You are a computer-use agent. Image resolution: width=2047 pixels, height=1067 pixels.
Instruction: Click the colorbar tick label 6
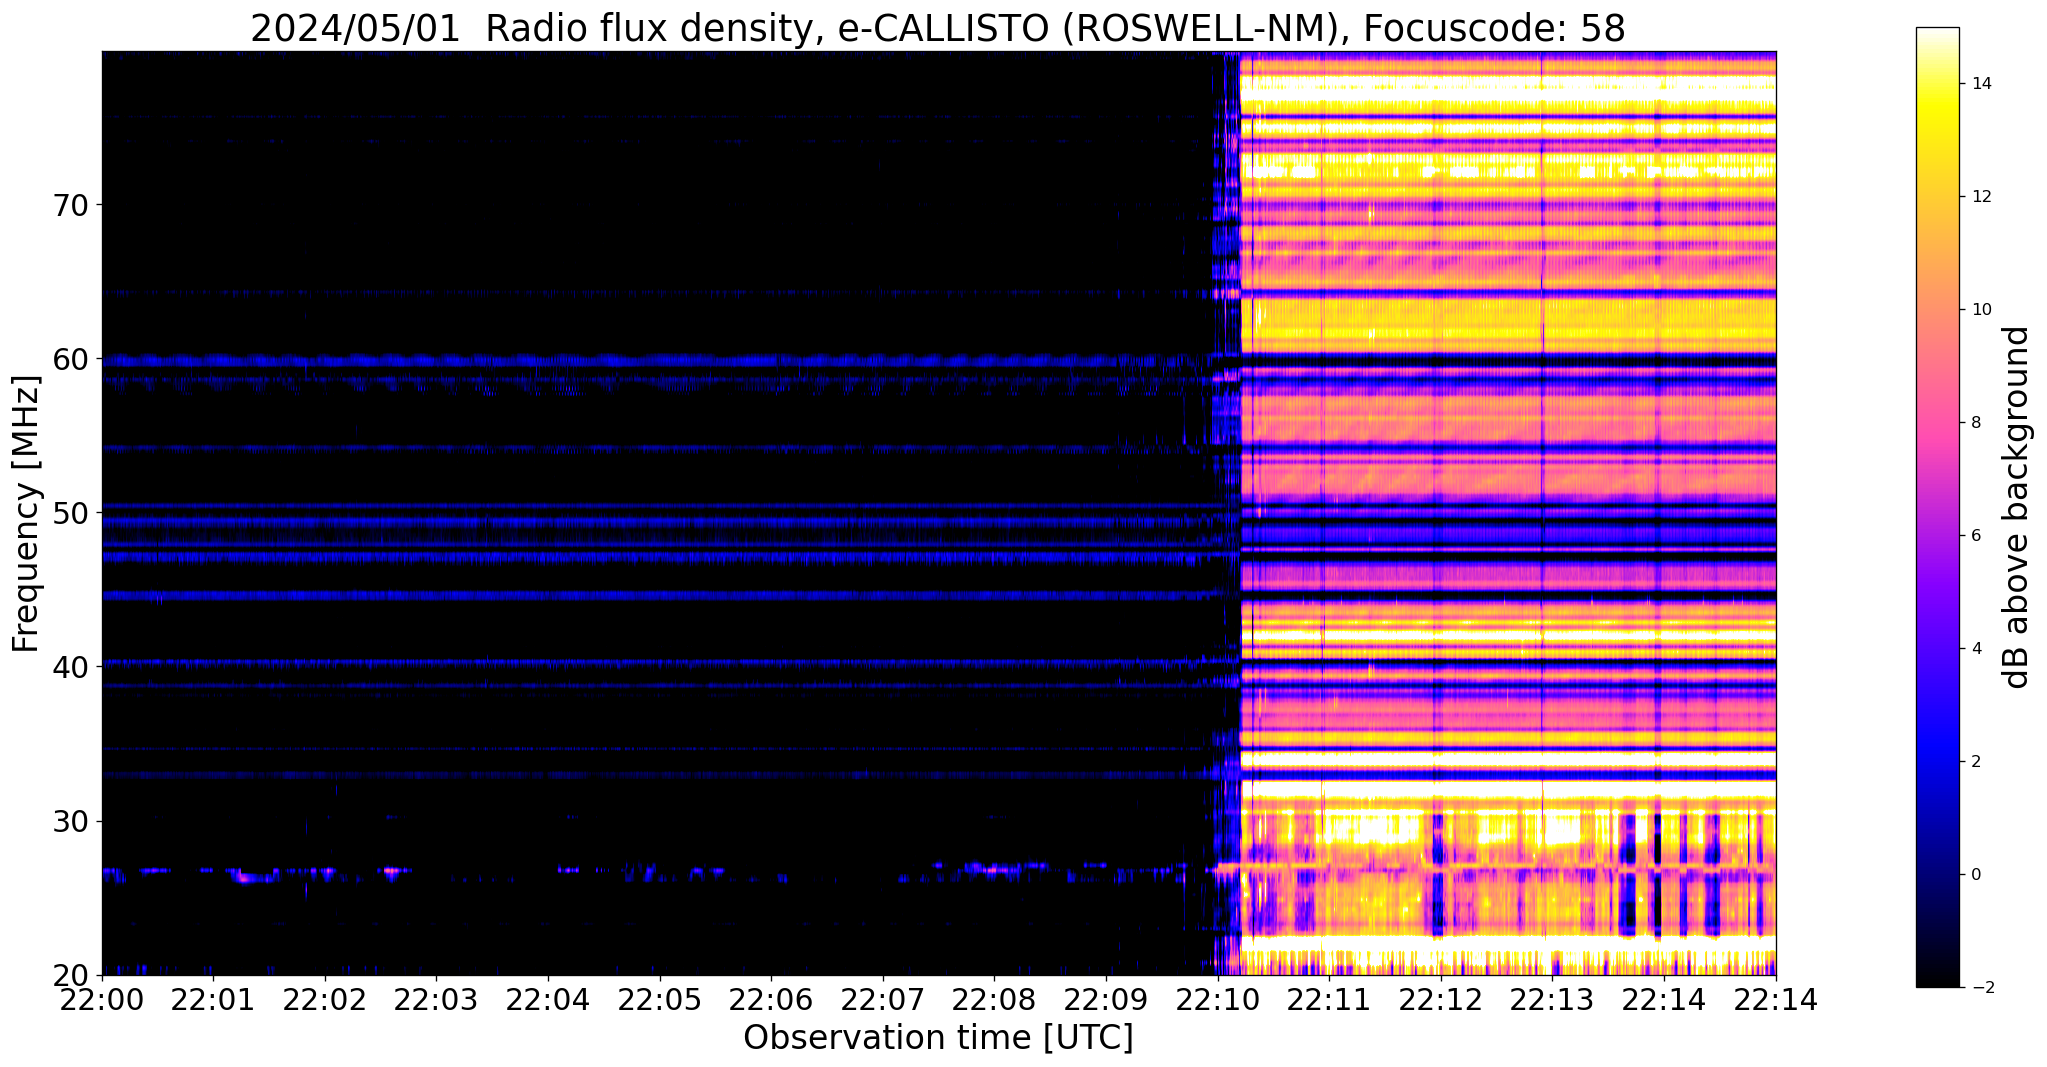(1975, 536)
